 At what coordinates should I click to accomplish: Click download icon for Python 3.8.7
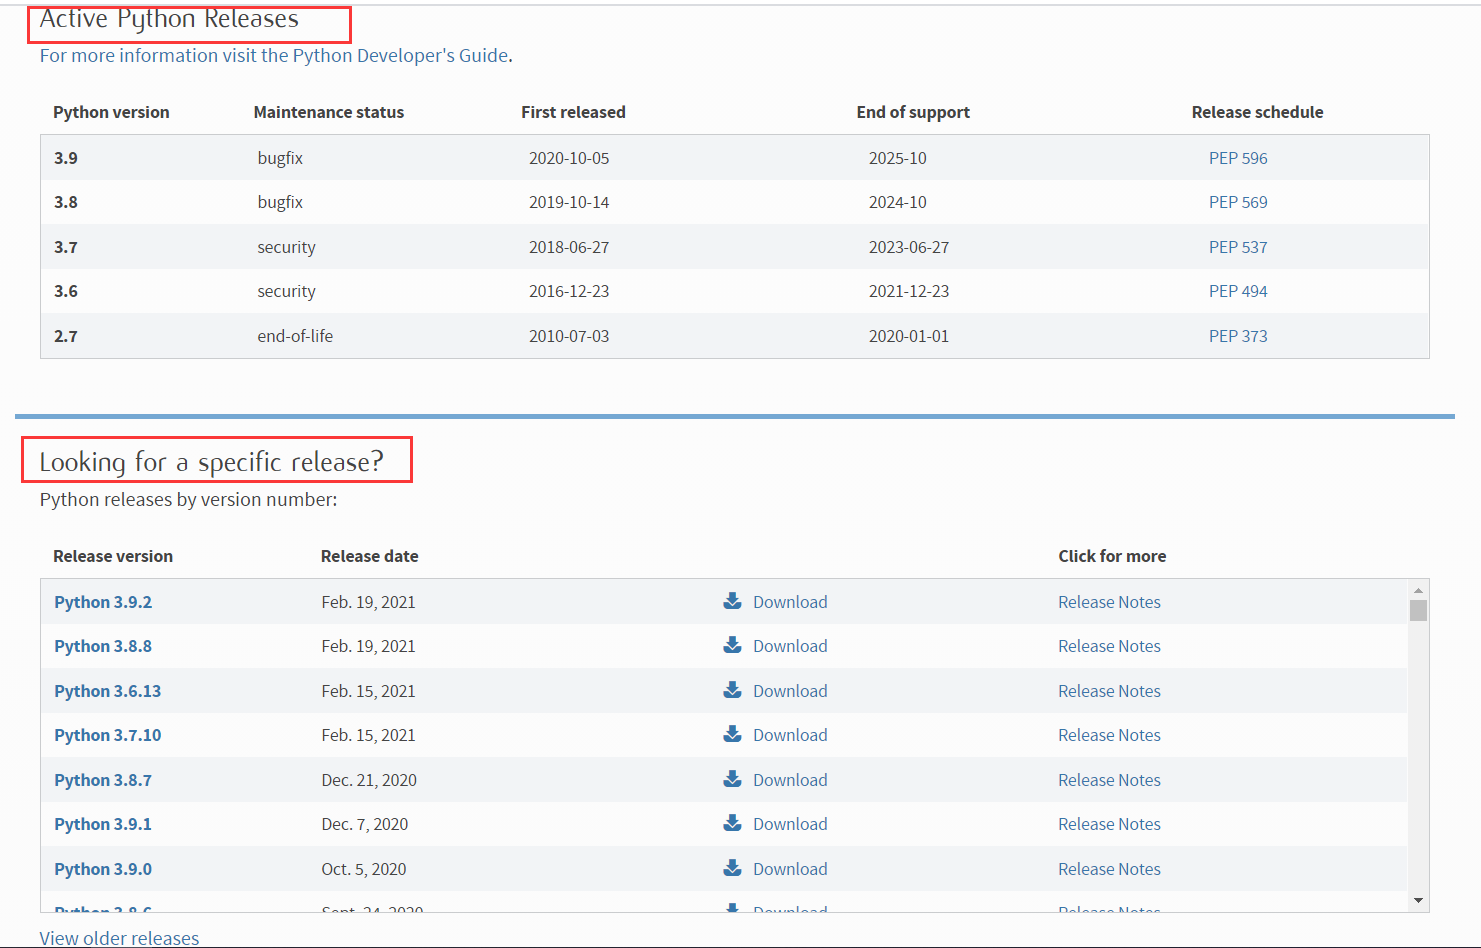coord(733,779)
